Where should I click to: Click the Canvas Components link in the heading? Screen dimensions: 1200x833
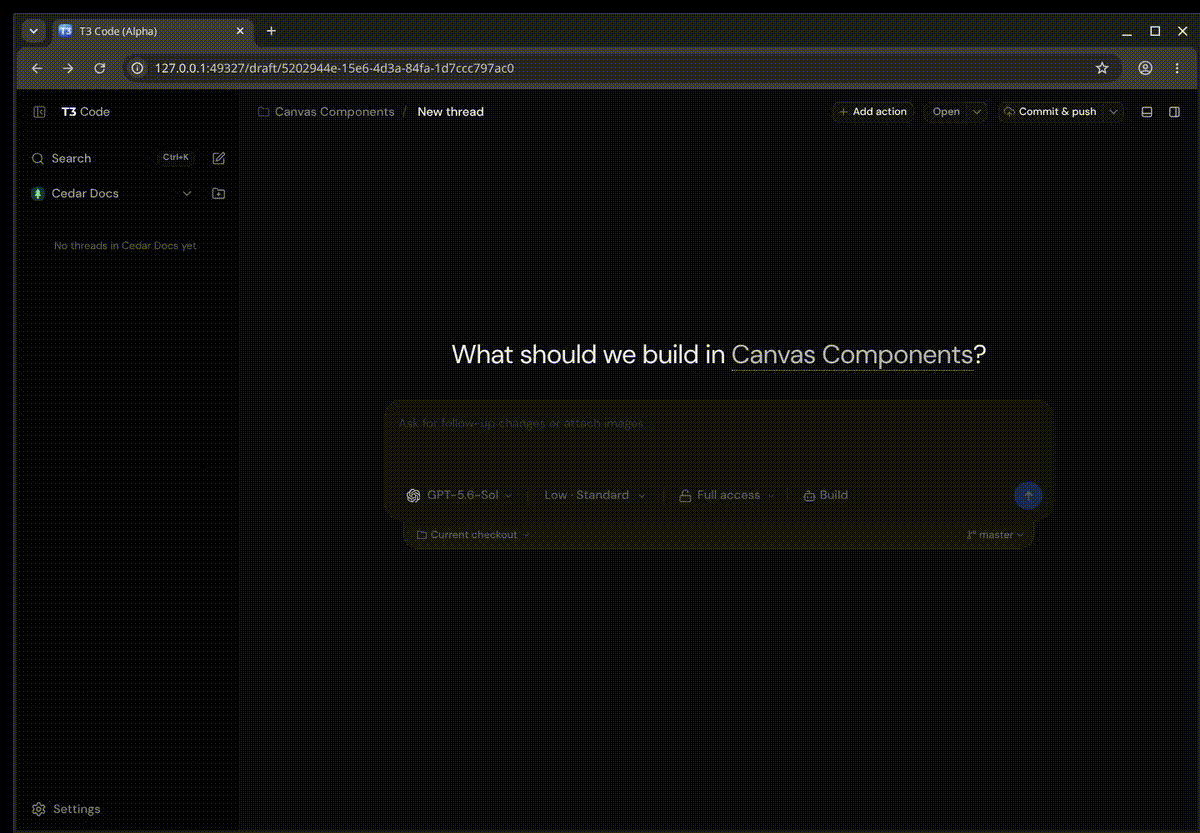[x=852, y=355]
